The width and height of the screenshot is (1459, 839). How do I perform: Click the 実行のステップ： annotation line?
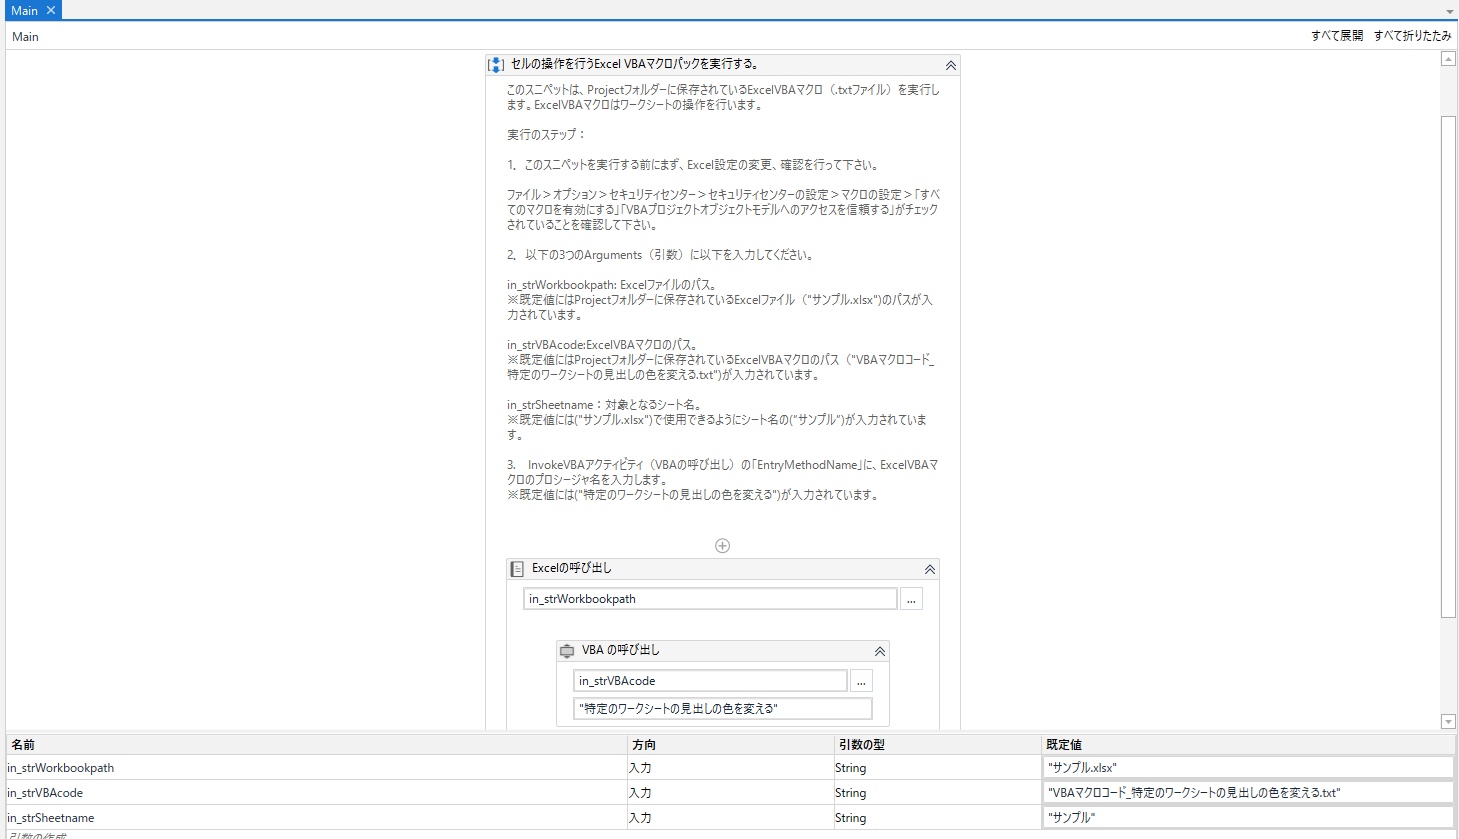point(546,135)
